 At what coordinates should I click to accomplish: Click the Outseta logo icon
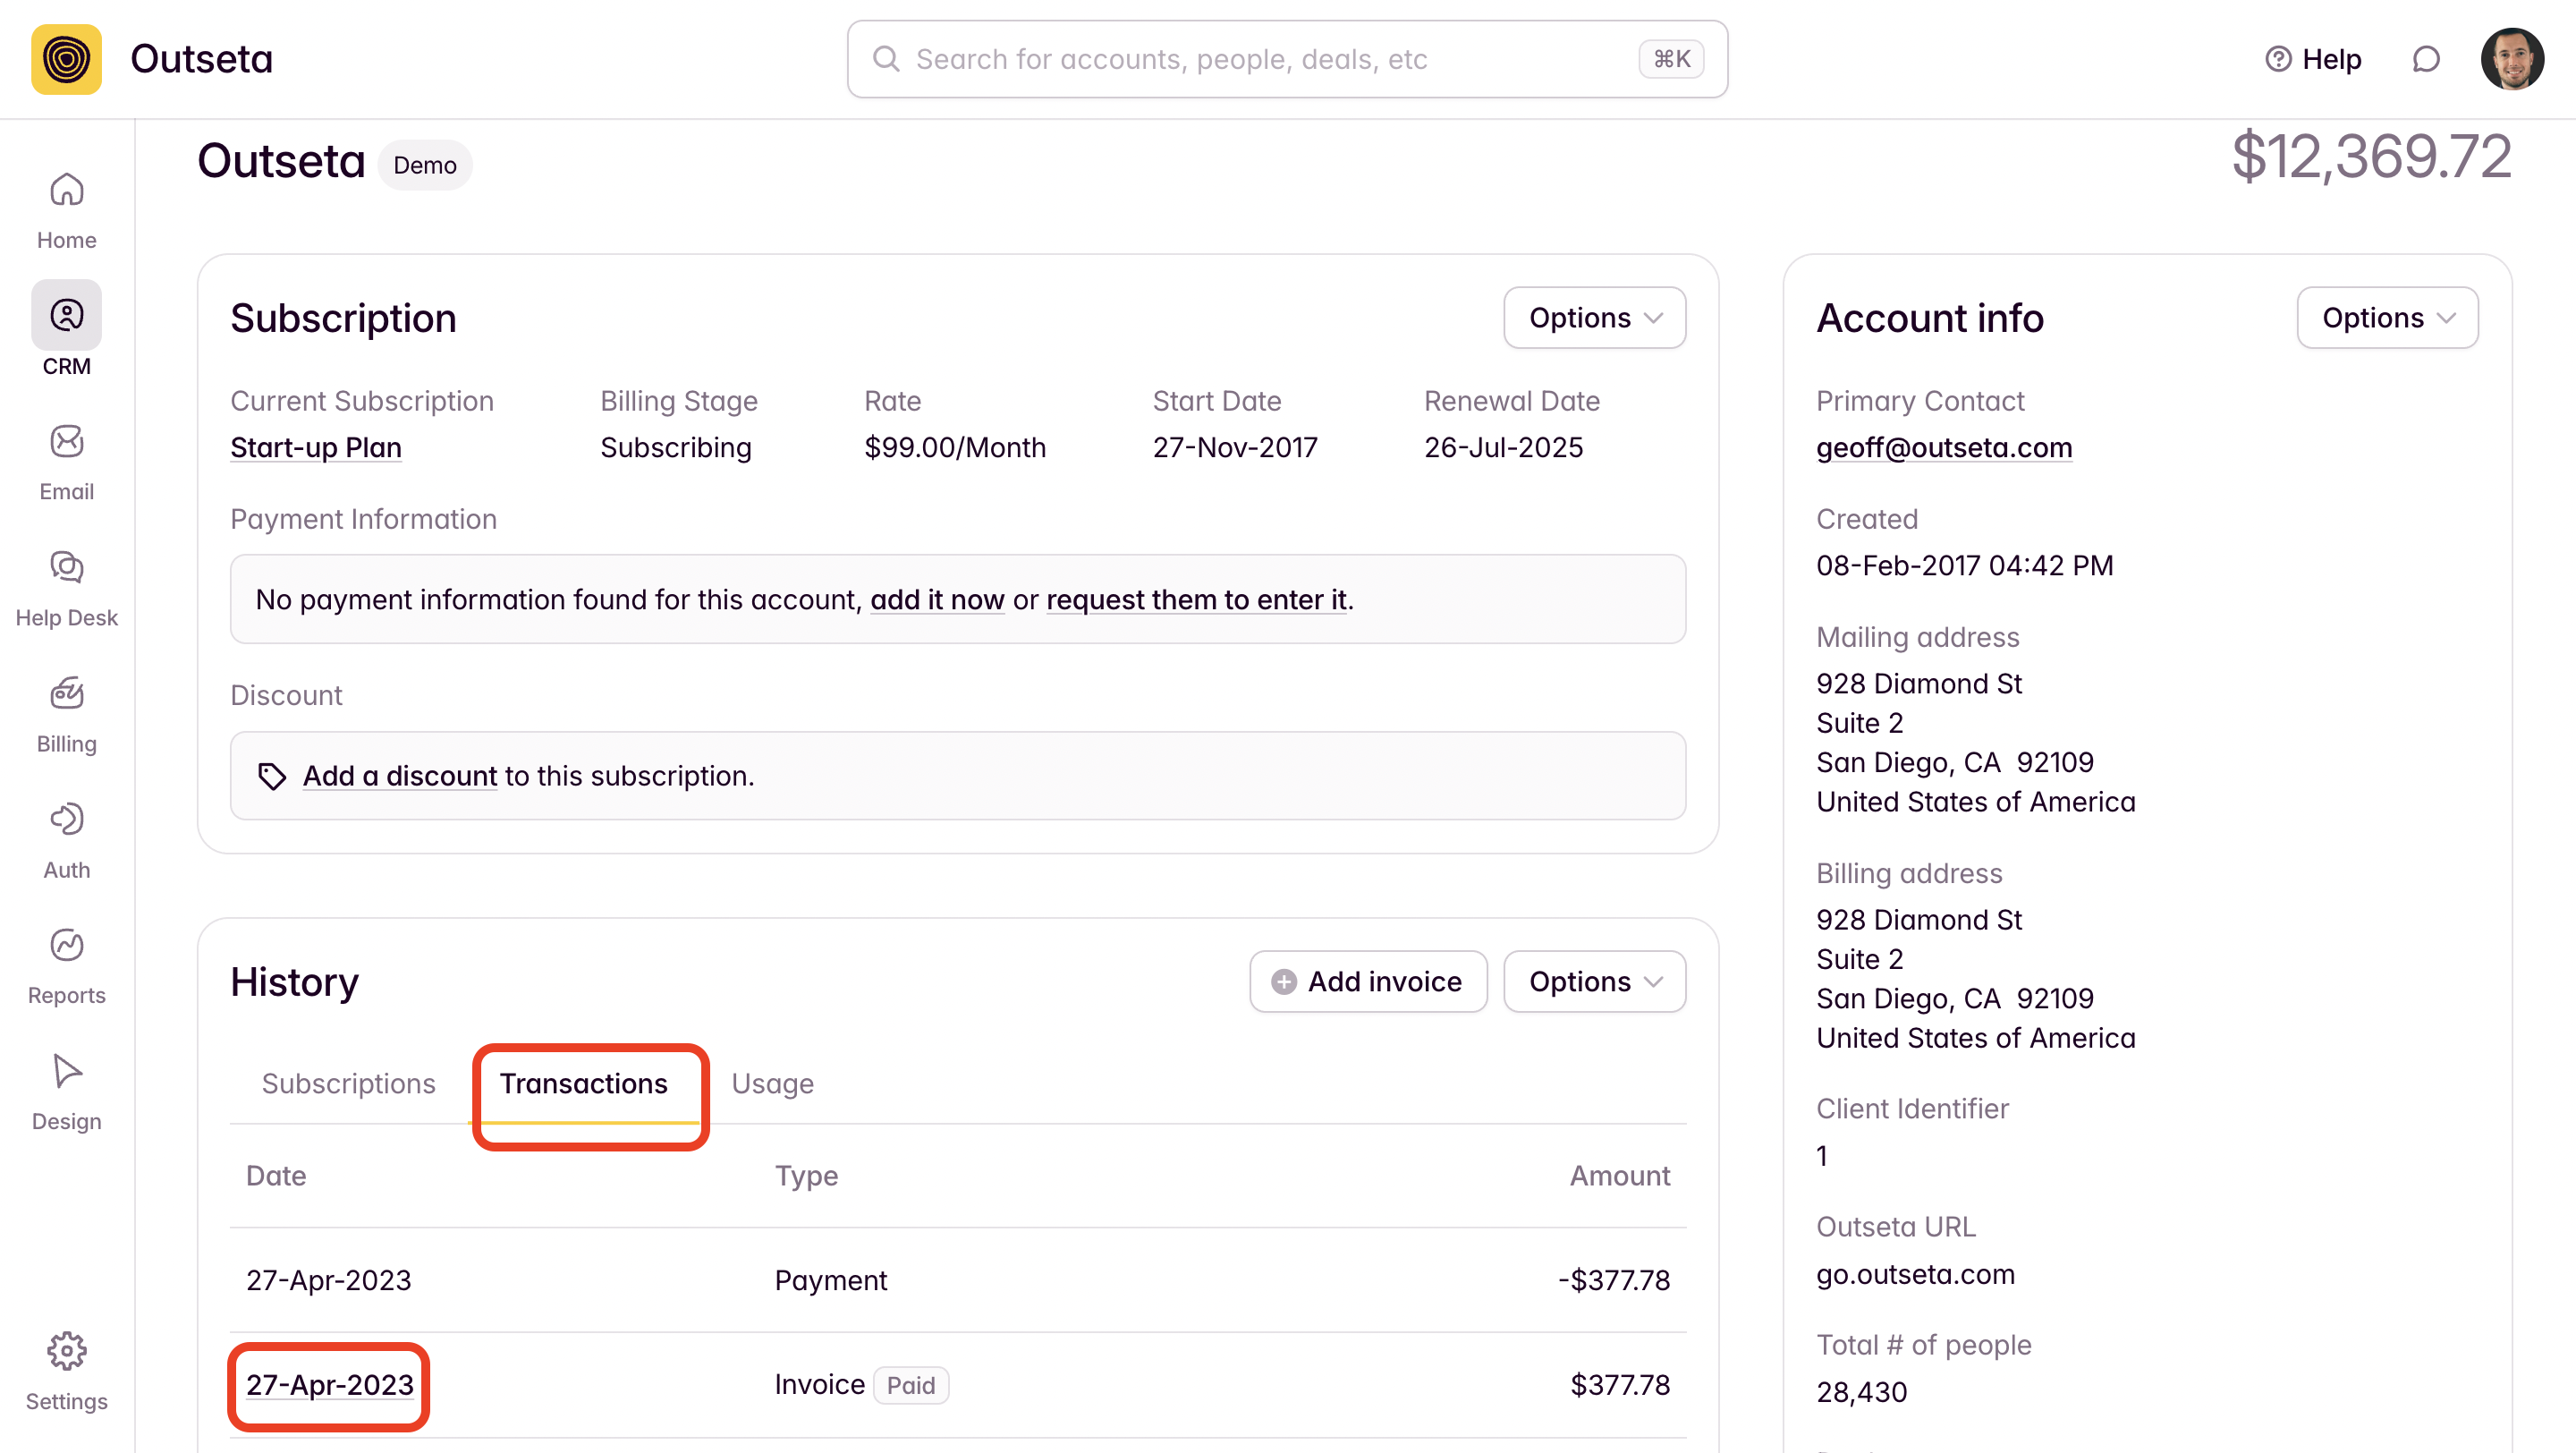(x=66, y=59)
